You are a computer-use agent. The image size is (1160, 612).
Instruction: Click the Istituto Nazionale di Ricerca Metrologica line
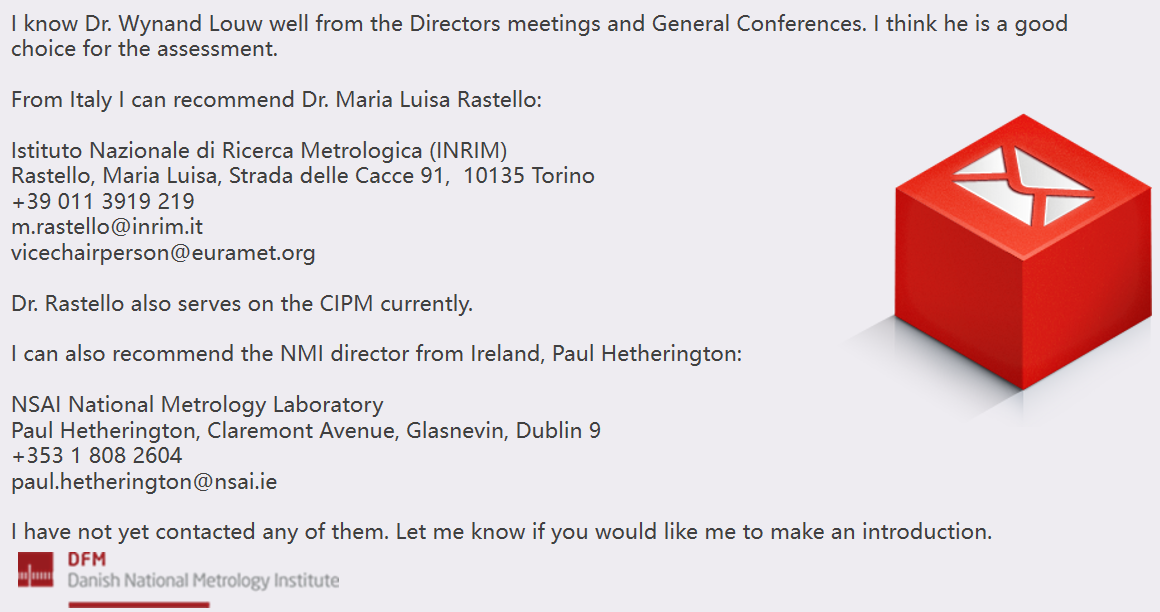pyautogui.click(x=259, y=150)
